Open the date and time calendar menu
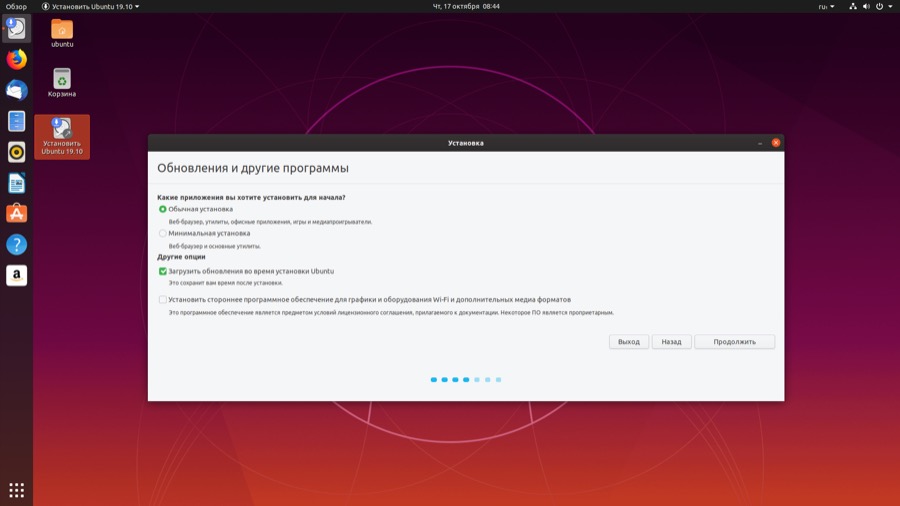The height and width of the screenshot is (506, 900). [466, 6]
